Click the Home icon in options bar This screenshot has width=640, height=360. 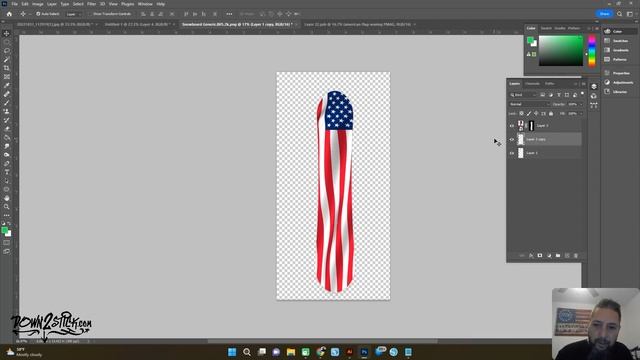pos(9,14)
